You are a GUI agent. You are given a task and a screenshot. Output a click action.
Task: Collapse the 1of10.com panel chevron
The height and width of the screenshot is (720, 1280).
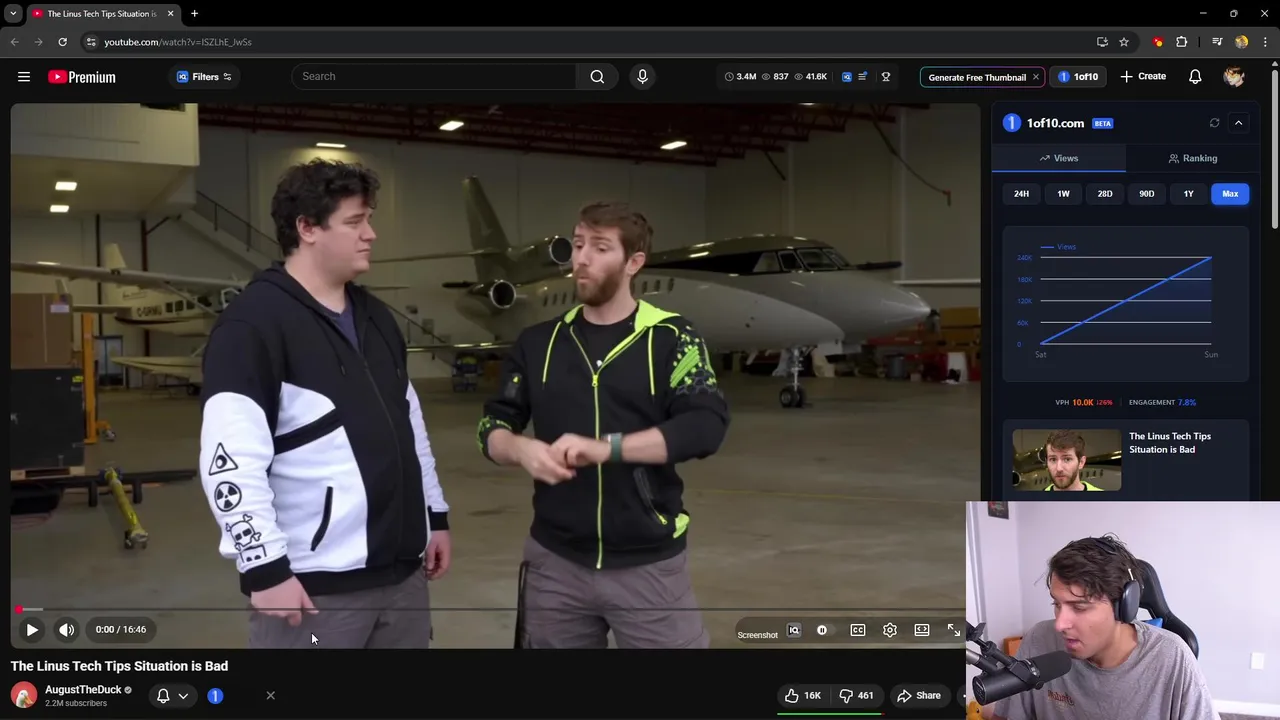1238,123
